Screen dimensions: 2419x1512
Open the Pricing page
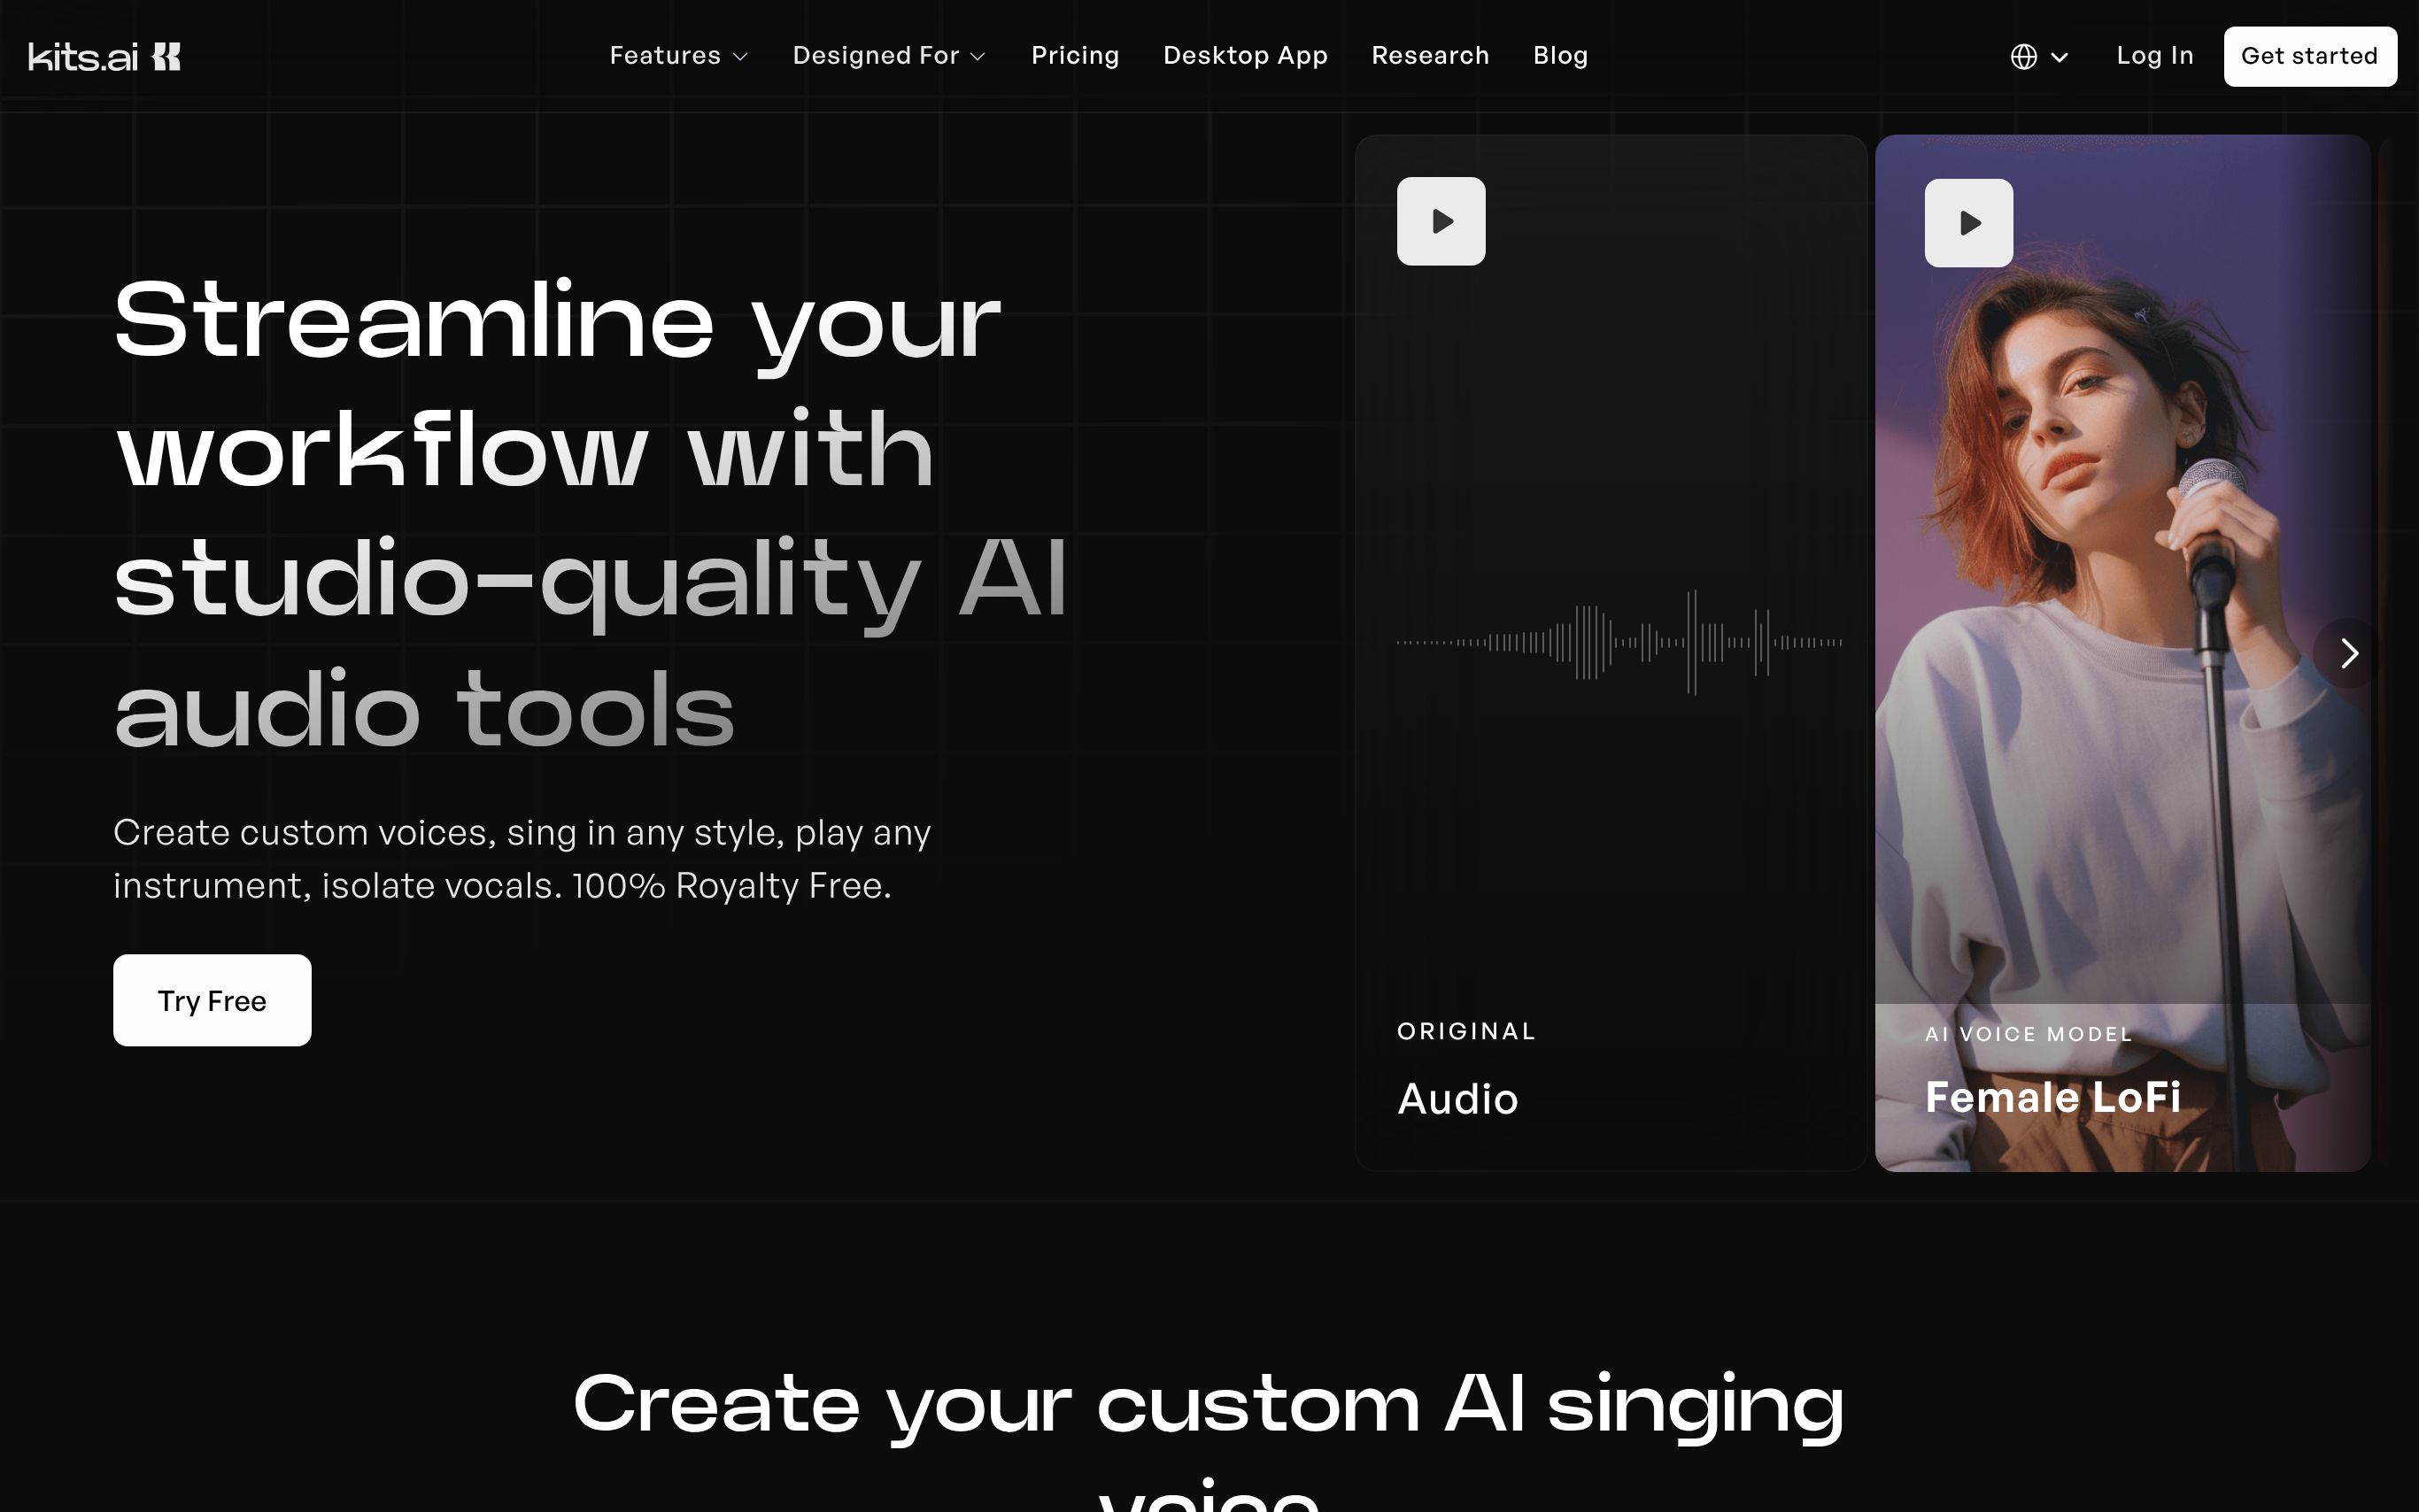click(1074, 56)
